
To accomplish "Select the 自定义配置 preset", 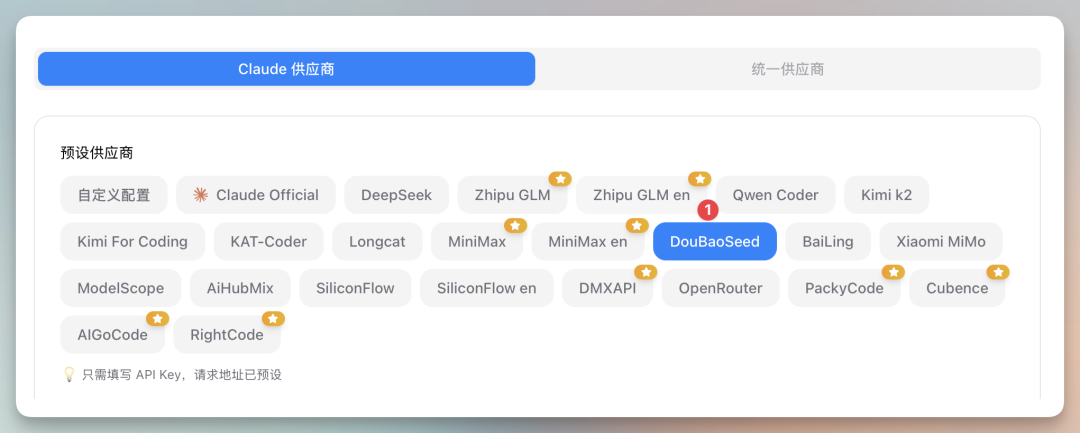I will tap(114, 195).
